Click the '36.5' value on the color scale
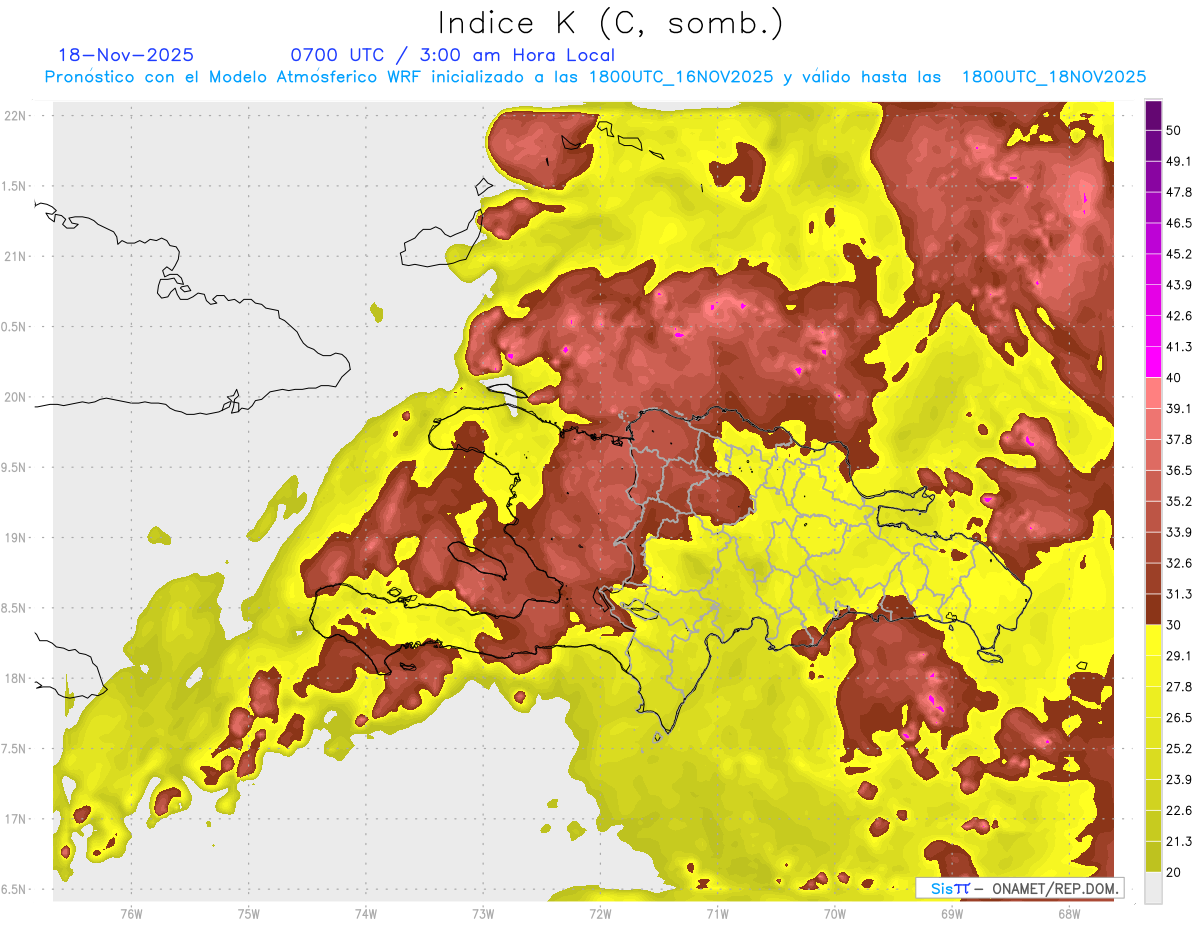Viewport: 1200px width, 927px height. coord(1179,470)
